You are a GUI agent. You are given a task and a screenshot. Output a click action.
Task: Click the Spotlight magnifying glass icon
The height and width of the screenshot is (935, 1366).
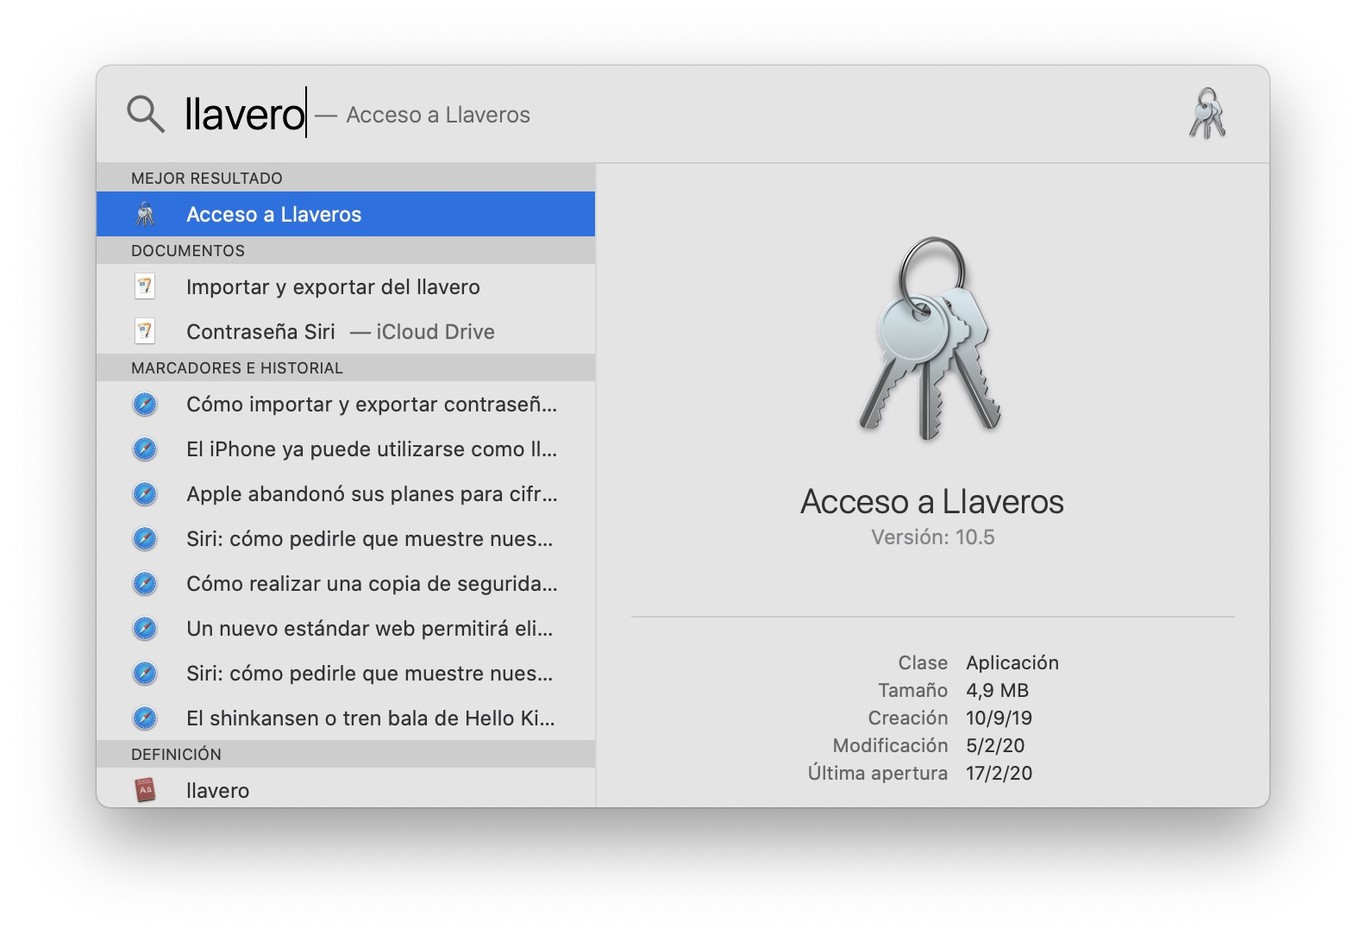(x=146, y=114)
